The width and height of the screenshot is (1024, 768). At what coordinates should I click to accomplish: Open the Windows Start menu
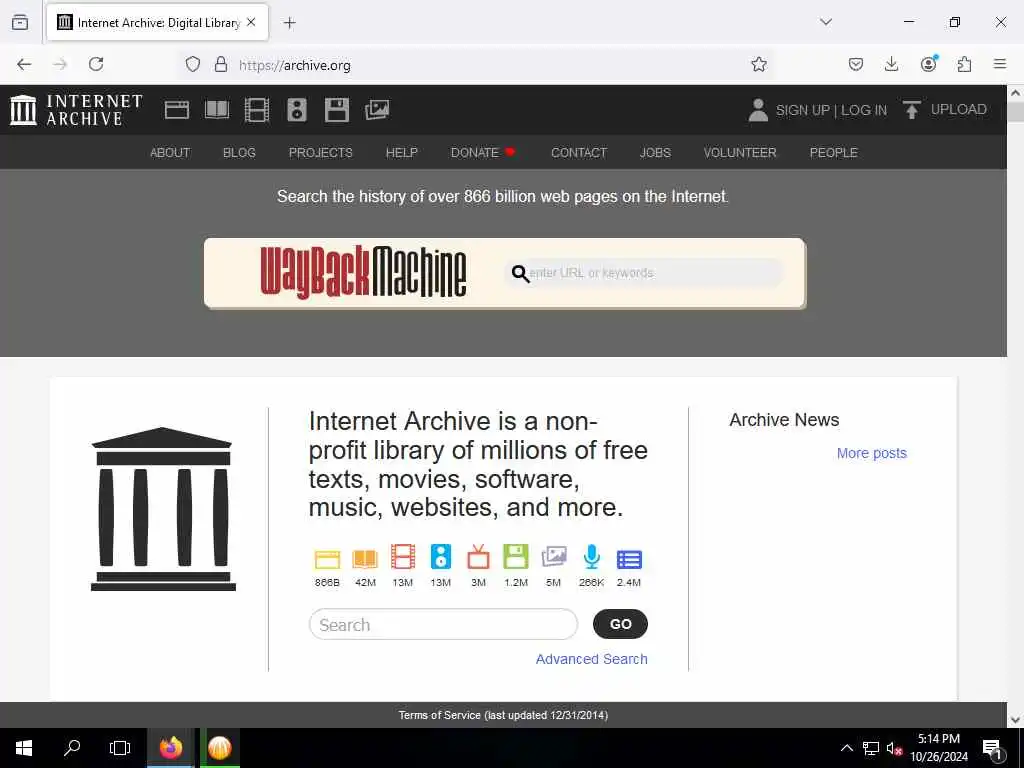pyautogui.click(x=24, y=748)
